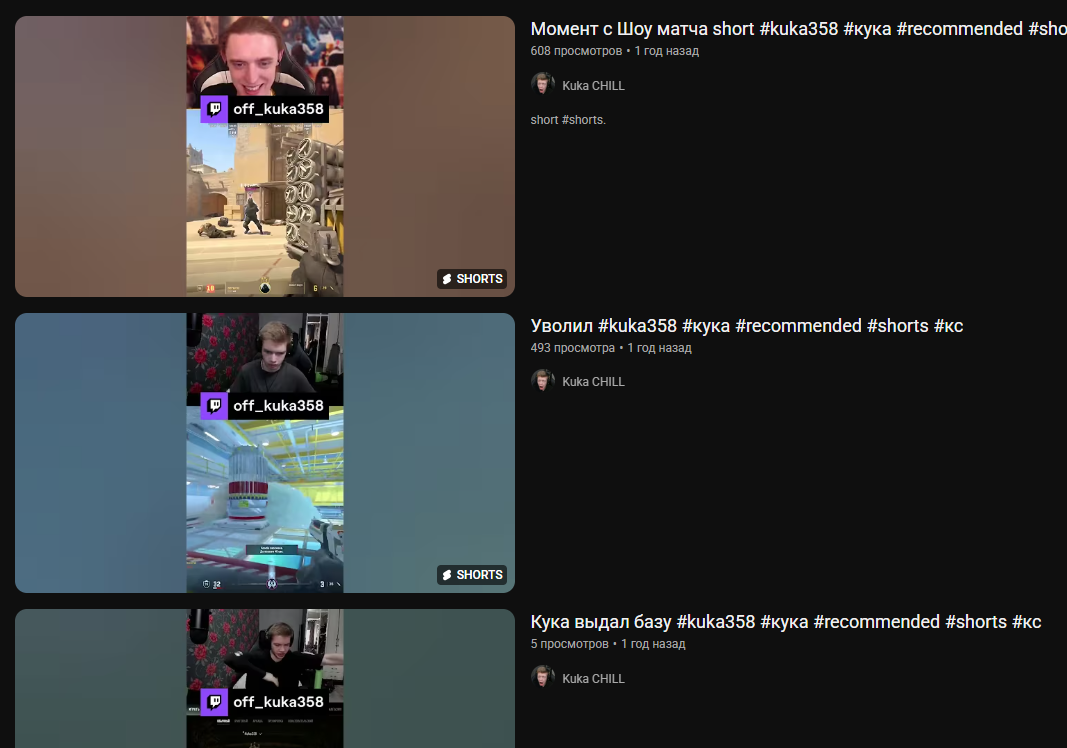Open Kuka CHILL channel name under 'Момент с Шоу матча'
Screen dimensions: 1067x748
[x=593, y=86]
